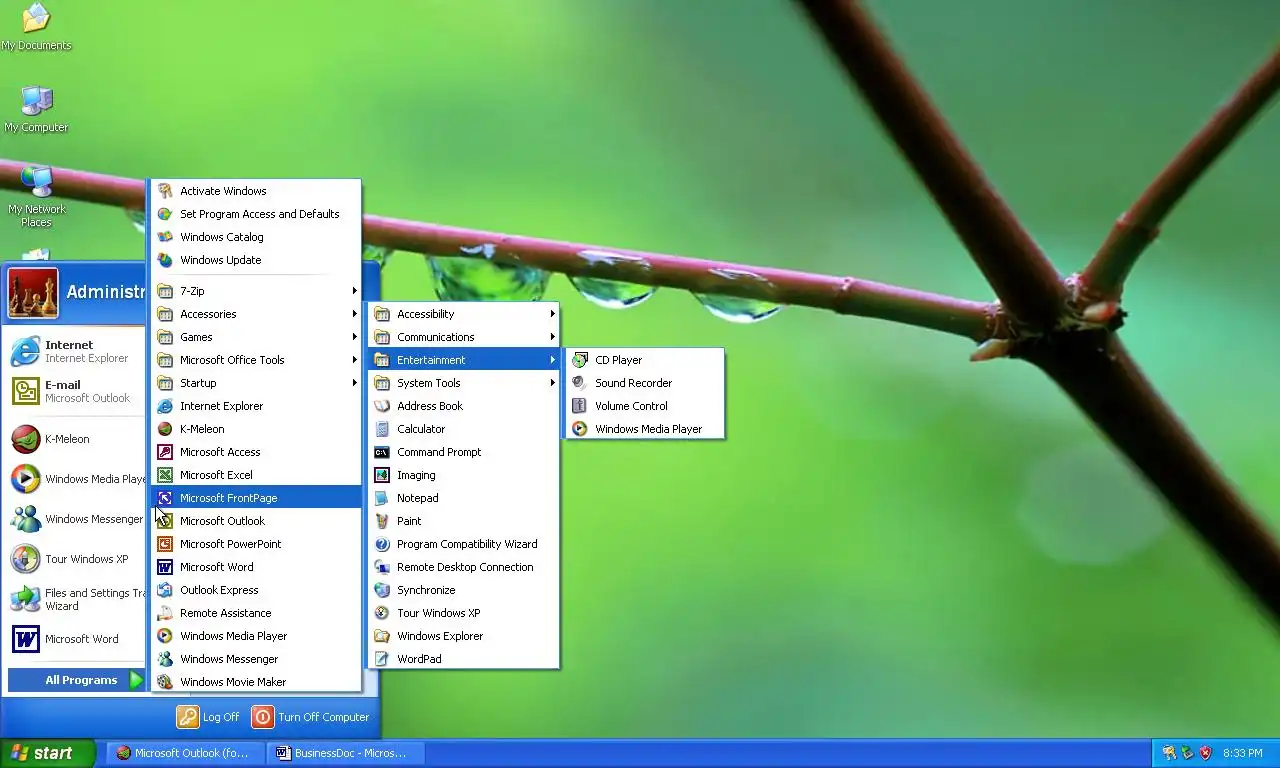1280x768 pixels.
Task: Click Activate Windows
Action: [255, 191]
